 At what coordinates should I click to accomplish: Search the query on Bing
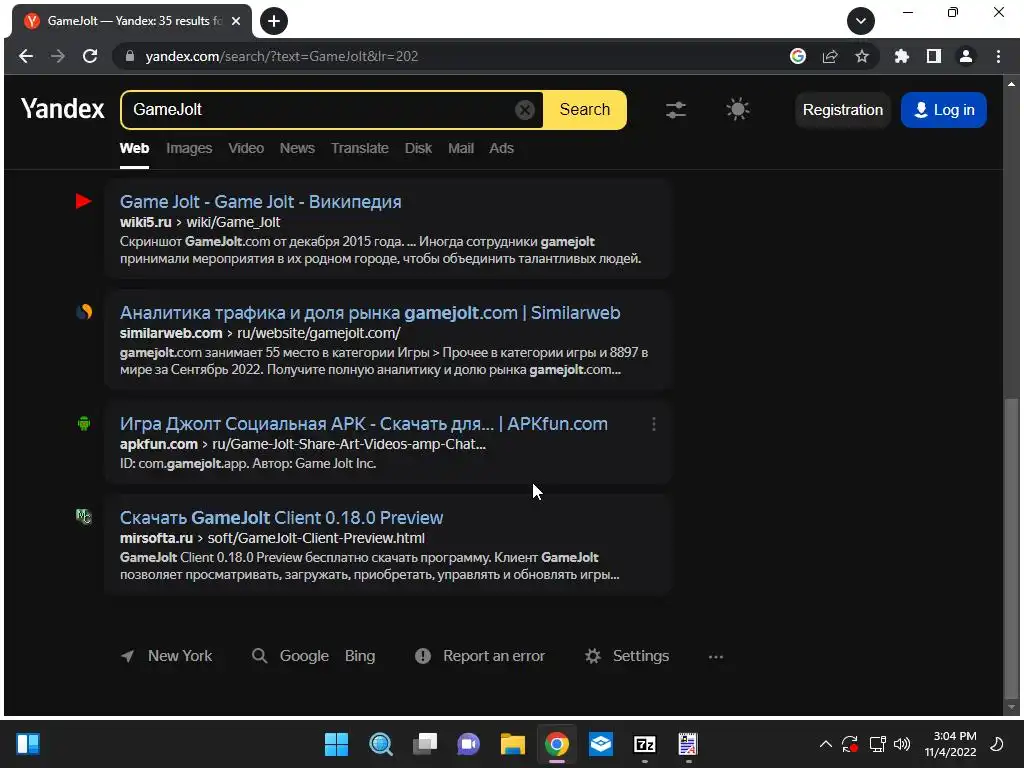360,656
